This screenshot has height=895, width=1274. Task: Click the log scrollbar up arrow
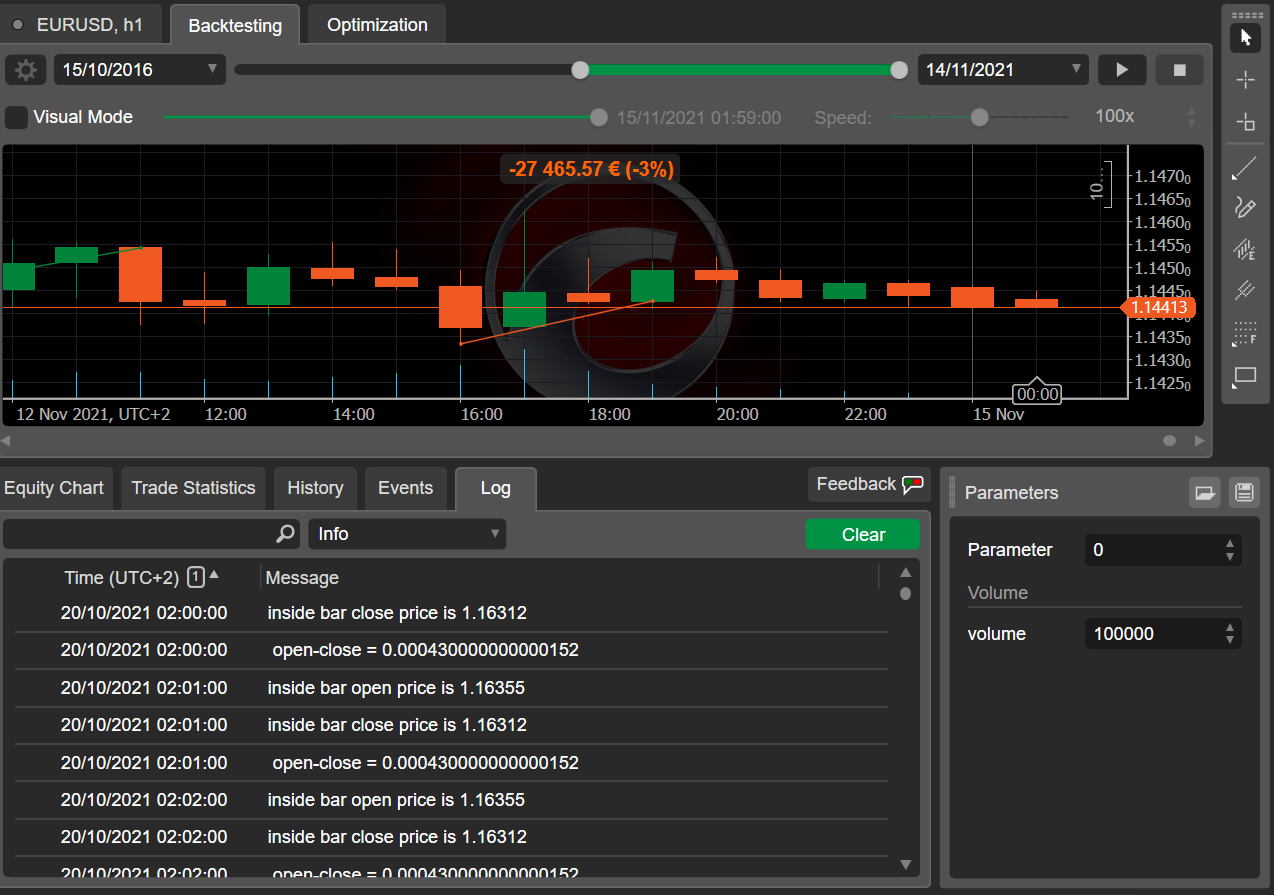pyautogui.click(x=905, y=573)
